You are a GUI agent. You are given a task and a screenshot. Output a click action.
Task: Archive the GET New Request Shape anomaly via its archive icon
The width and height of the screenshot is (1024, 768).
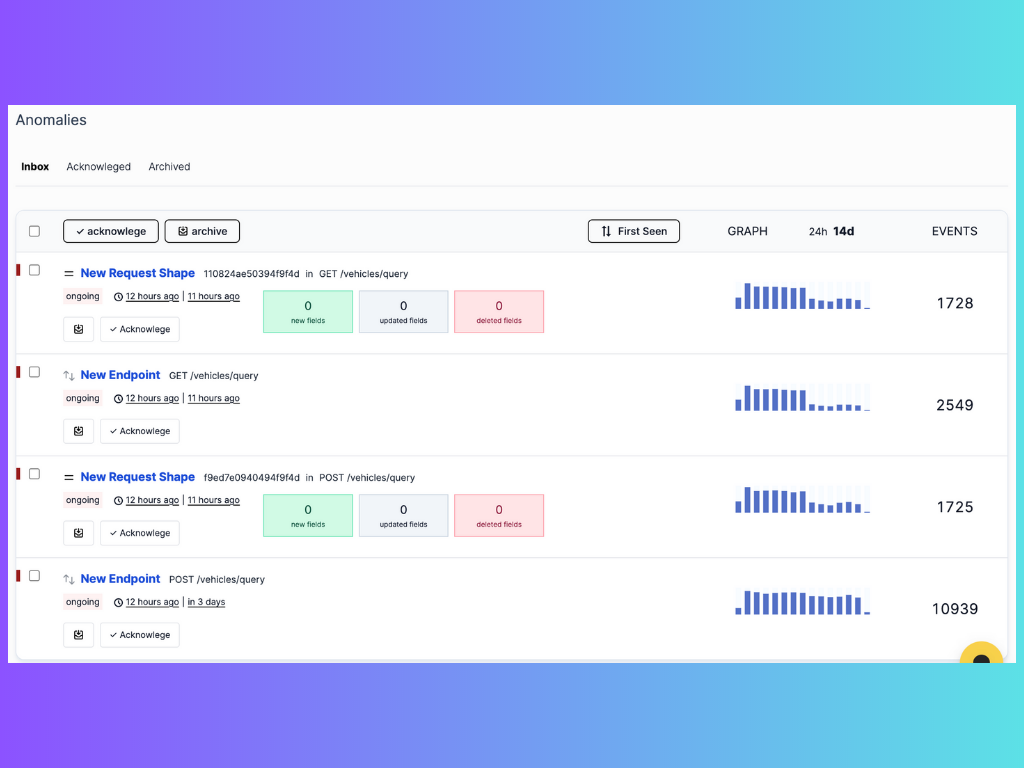point(78,328)
